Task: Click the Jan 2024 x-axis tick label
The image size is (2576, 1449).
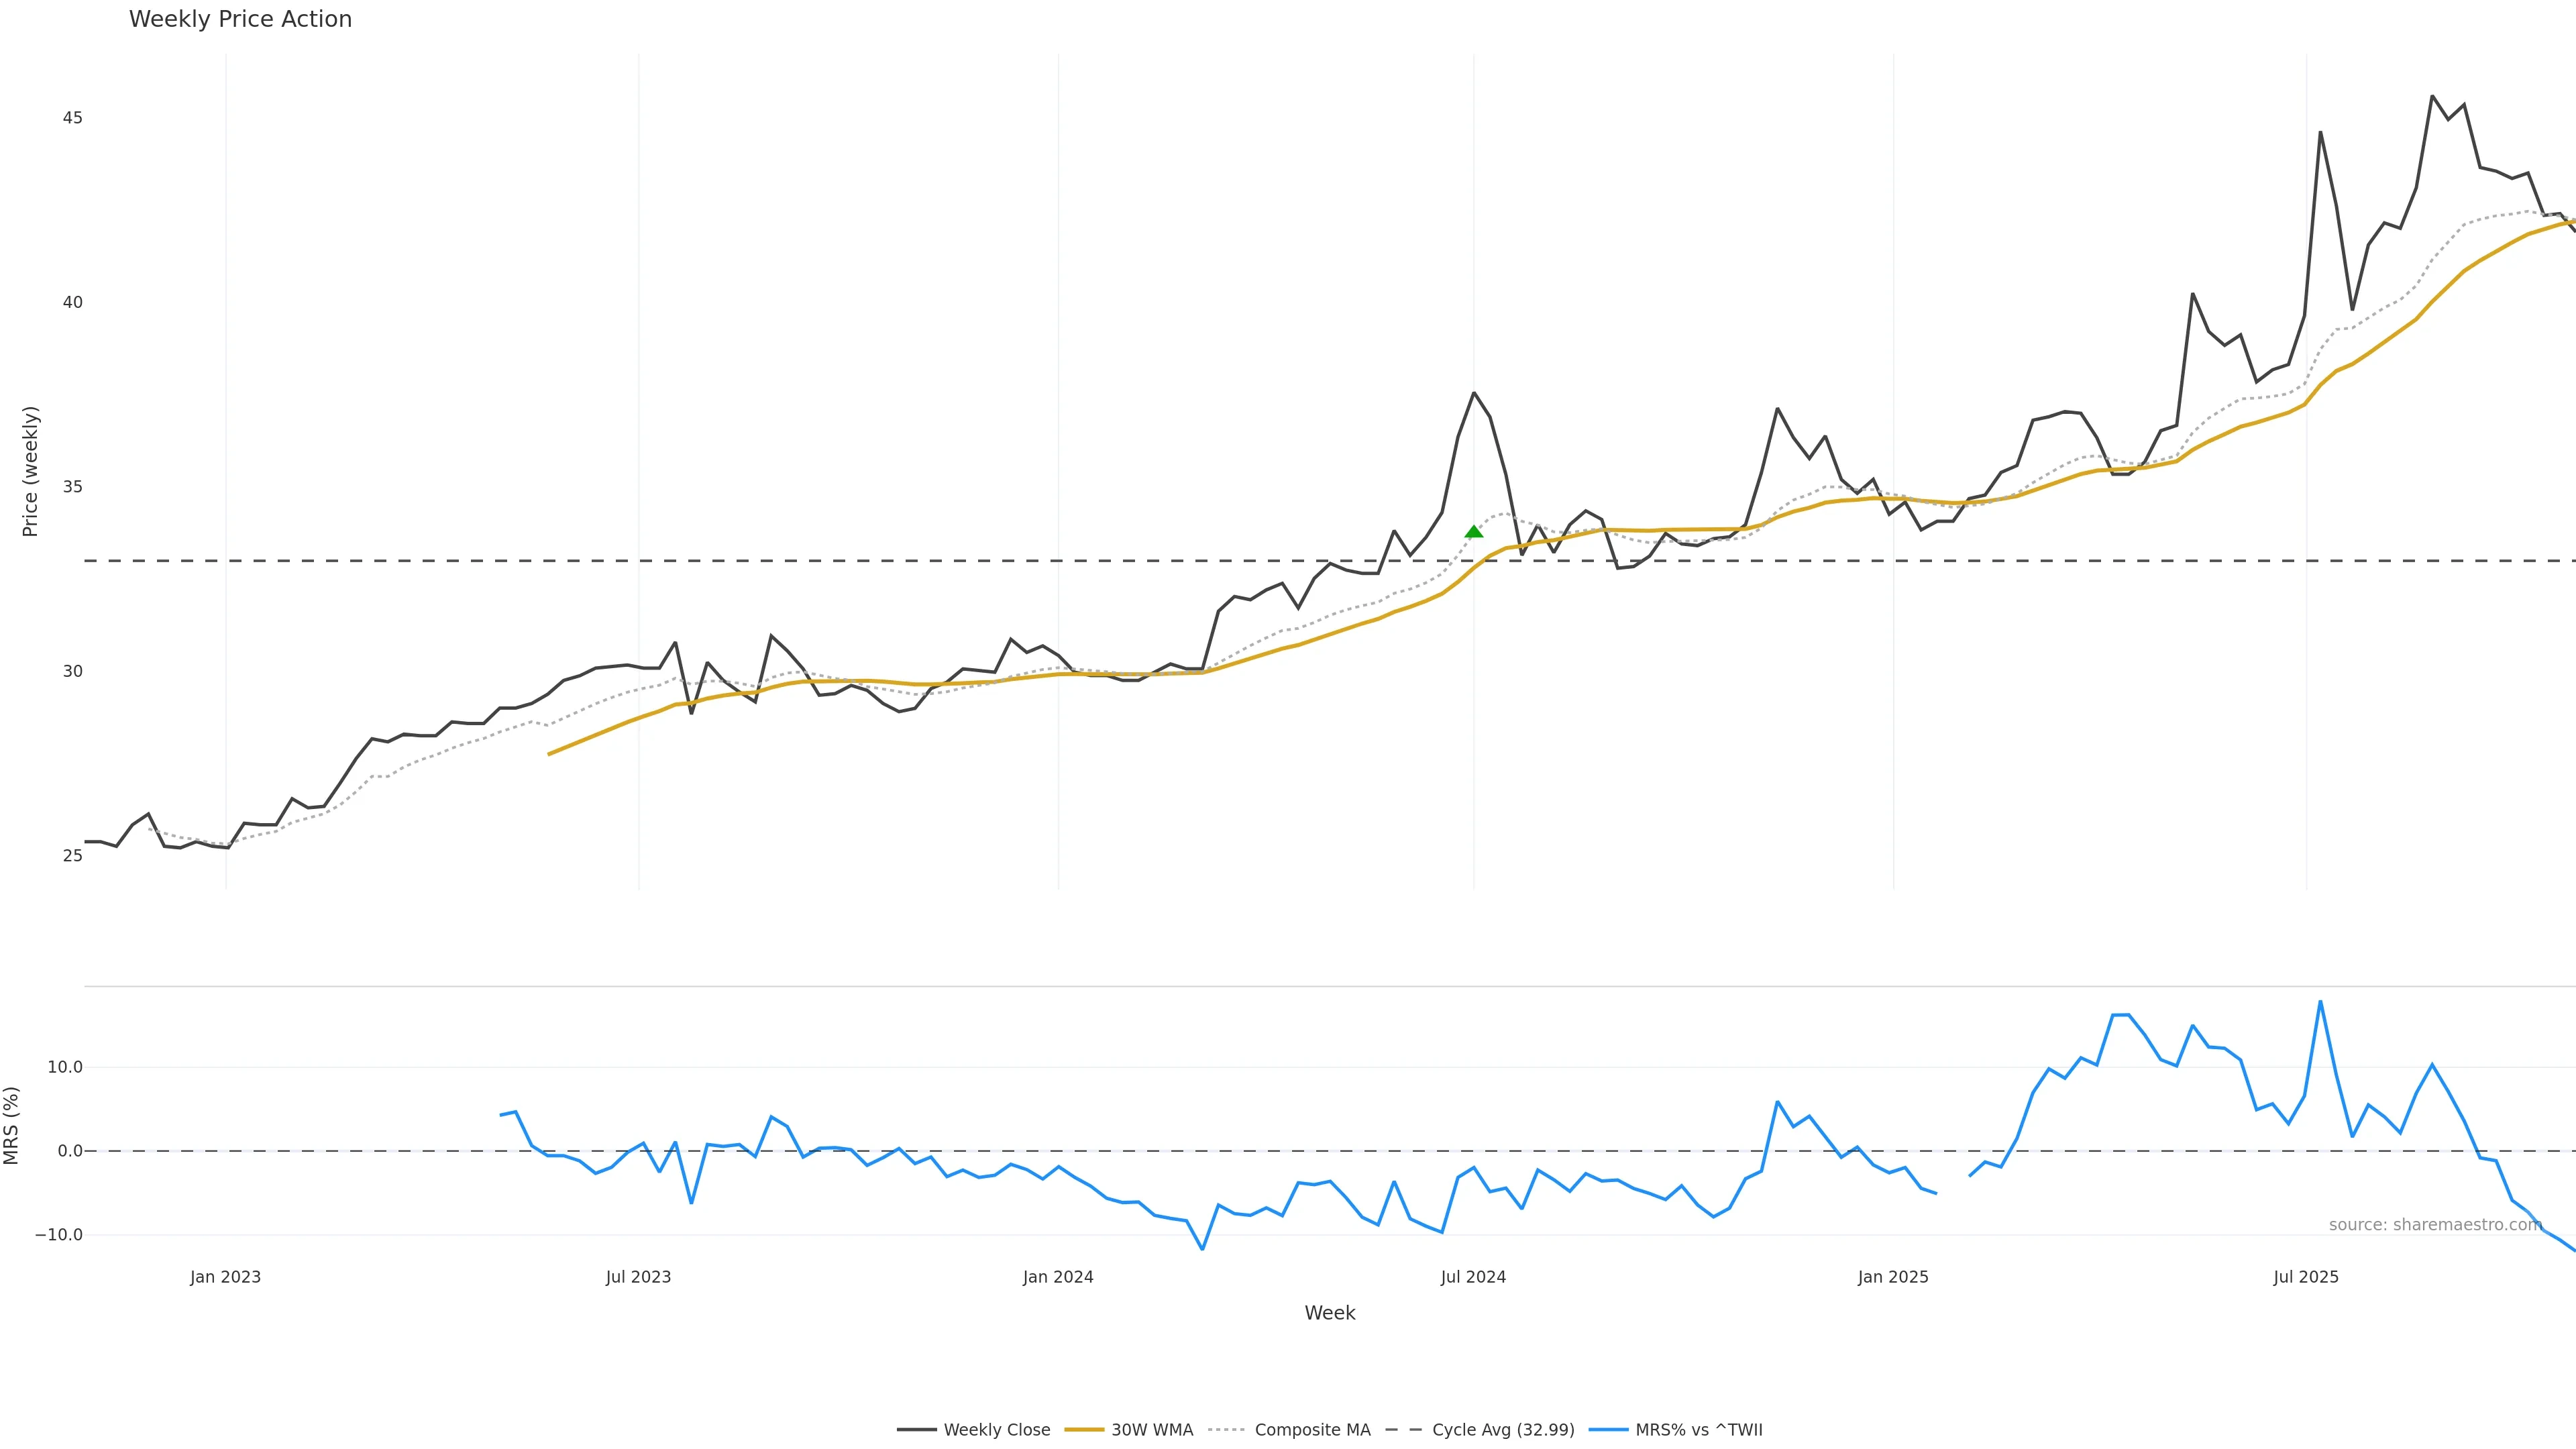Action: point(1057,1277)
